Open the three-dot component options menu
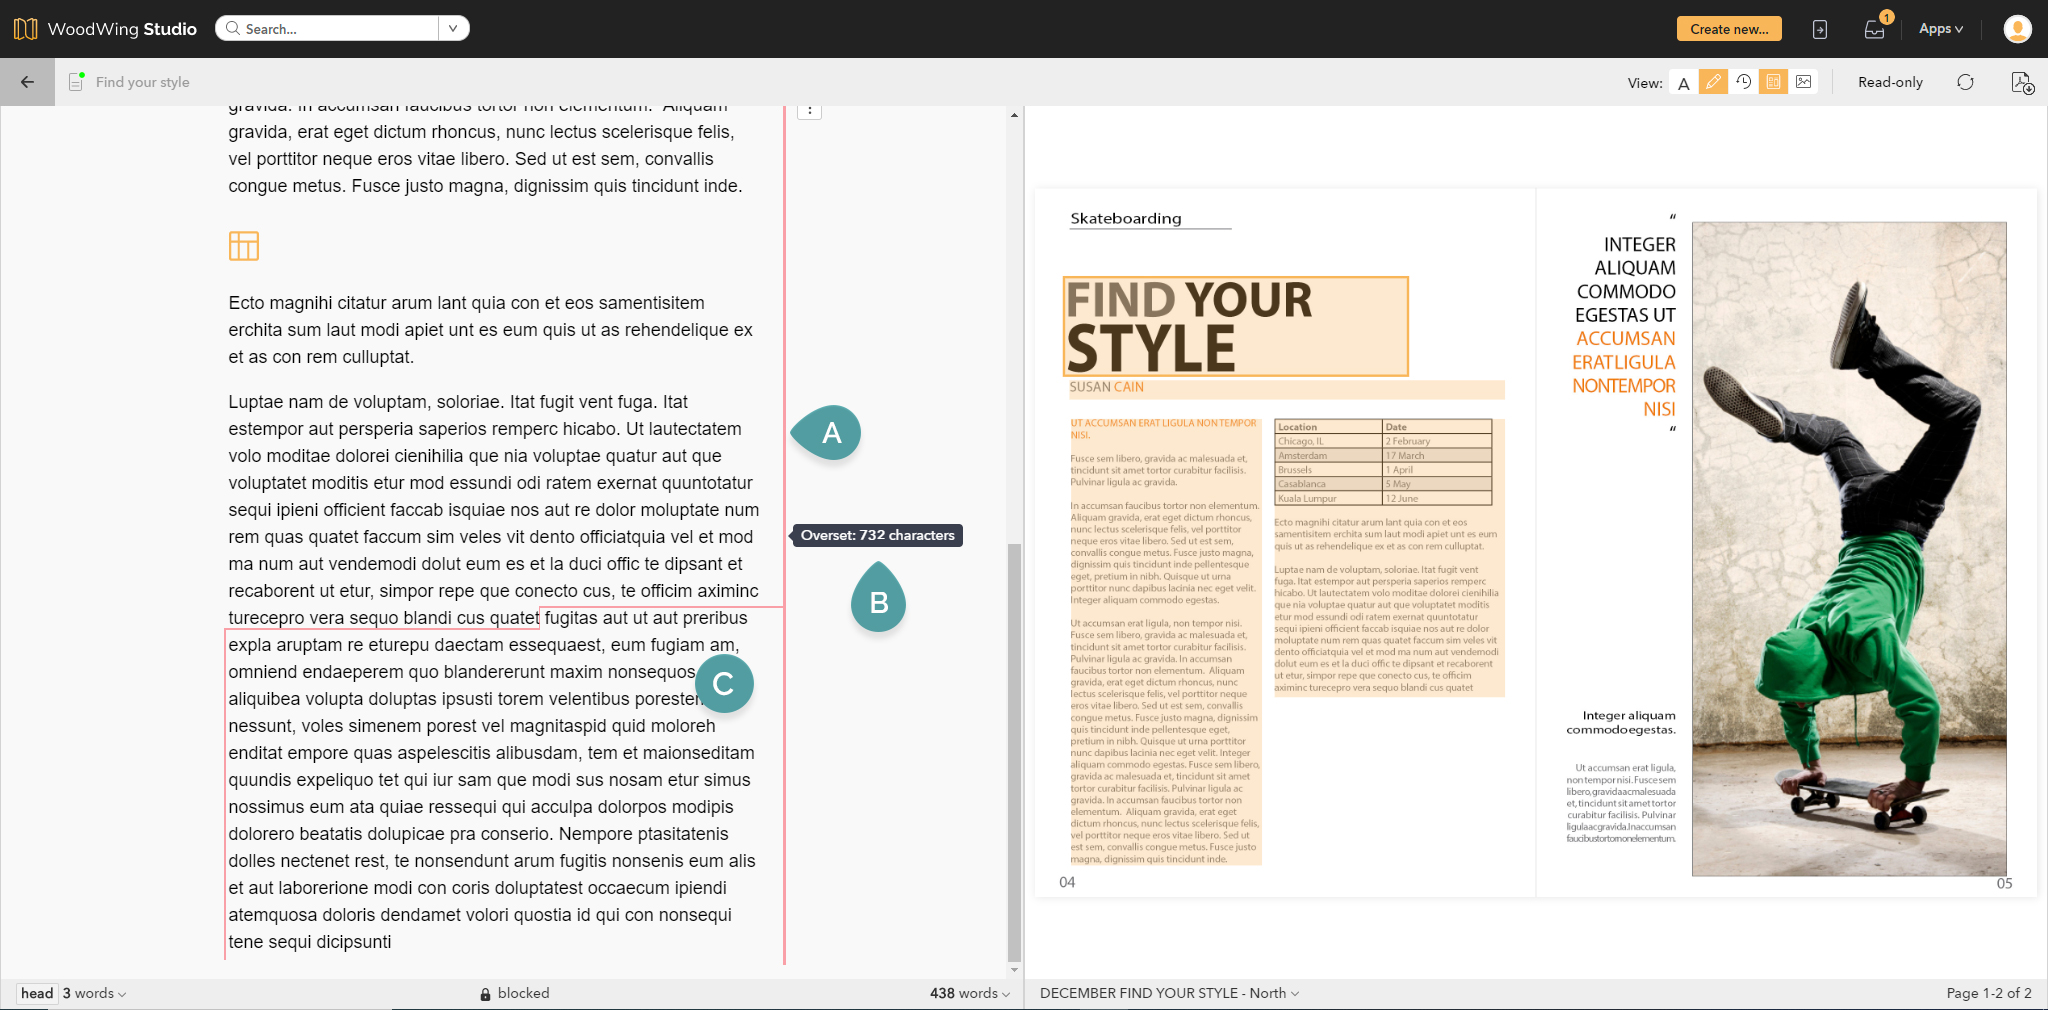 pyautogui.click(x=809, y=111)
